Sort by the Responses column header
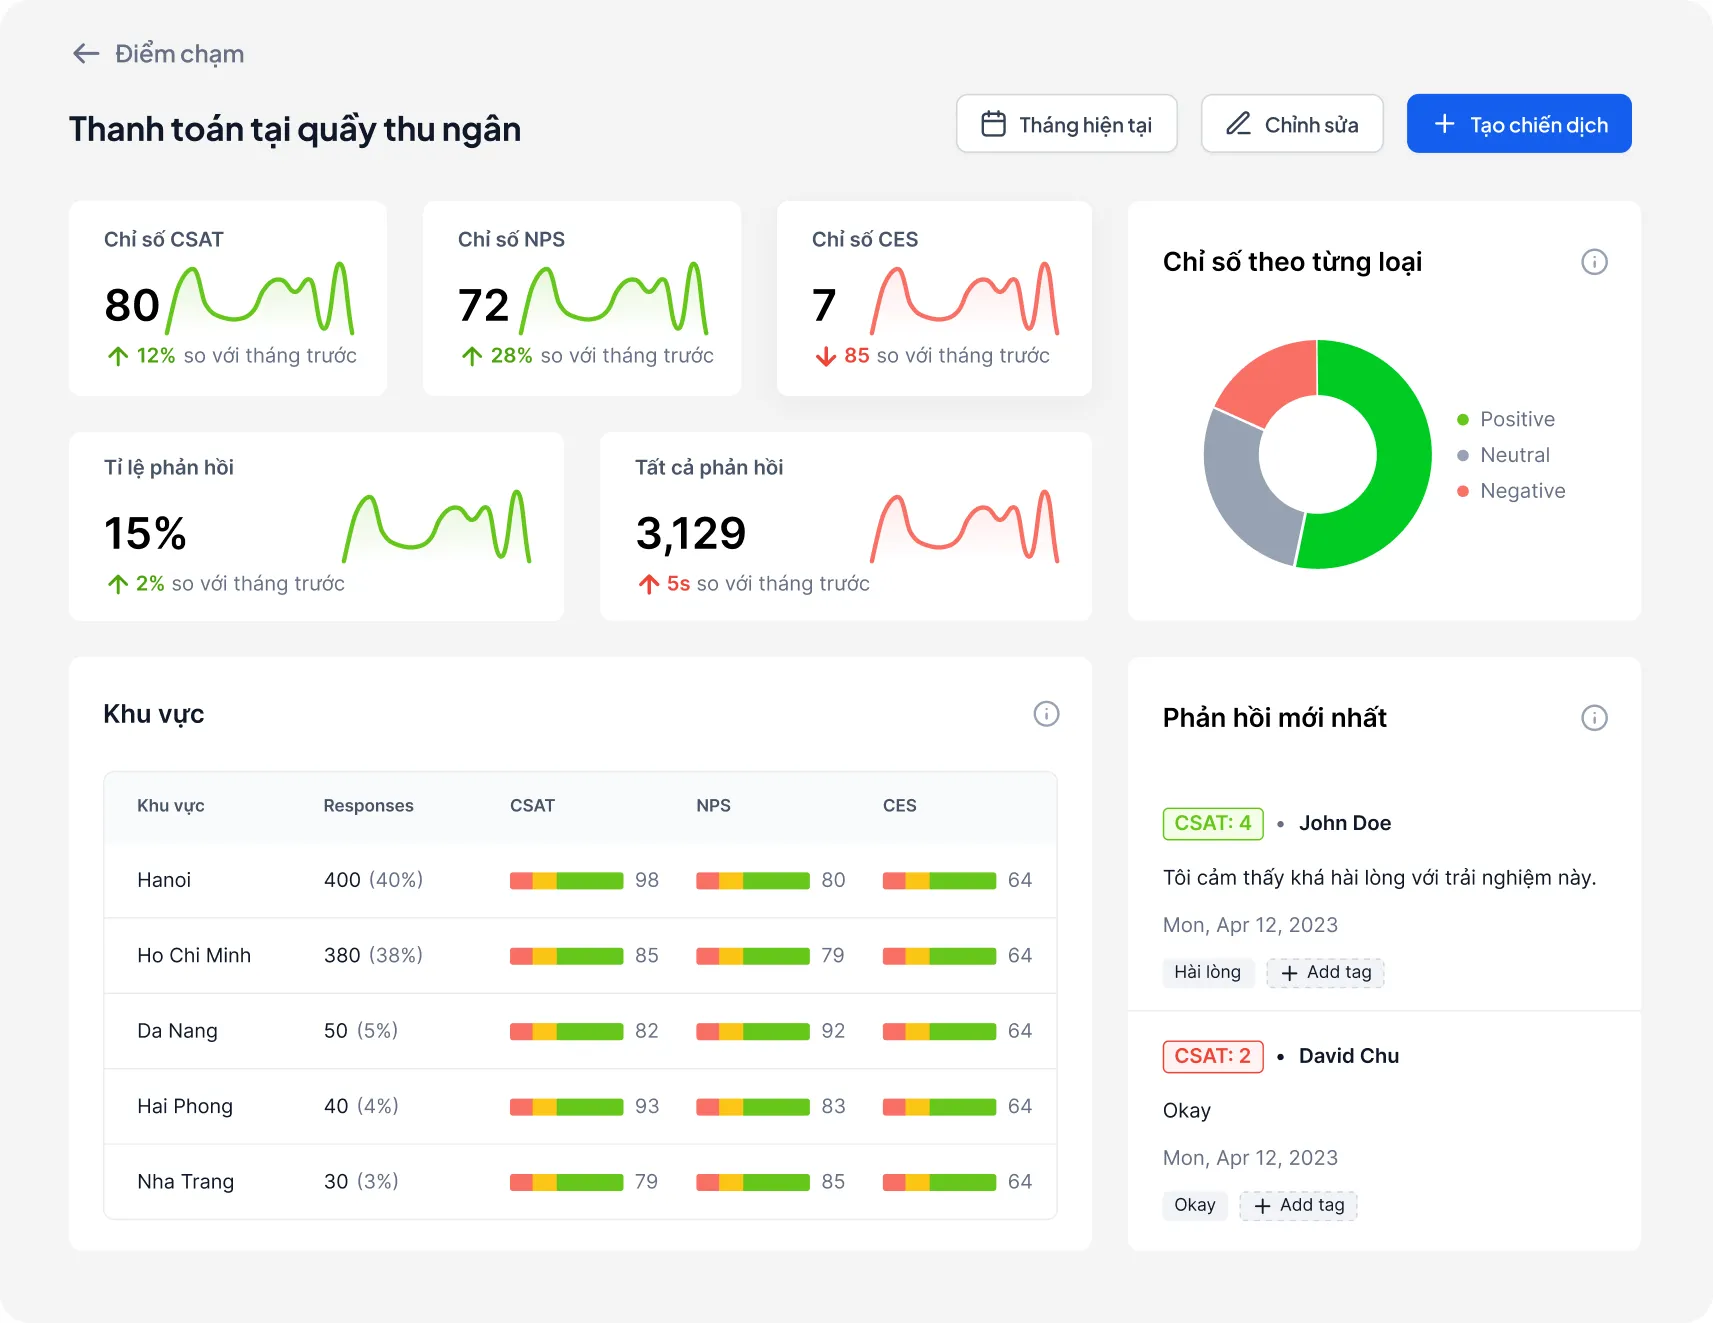This screenshot has width=1713, height=1323. pos(368,806)
